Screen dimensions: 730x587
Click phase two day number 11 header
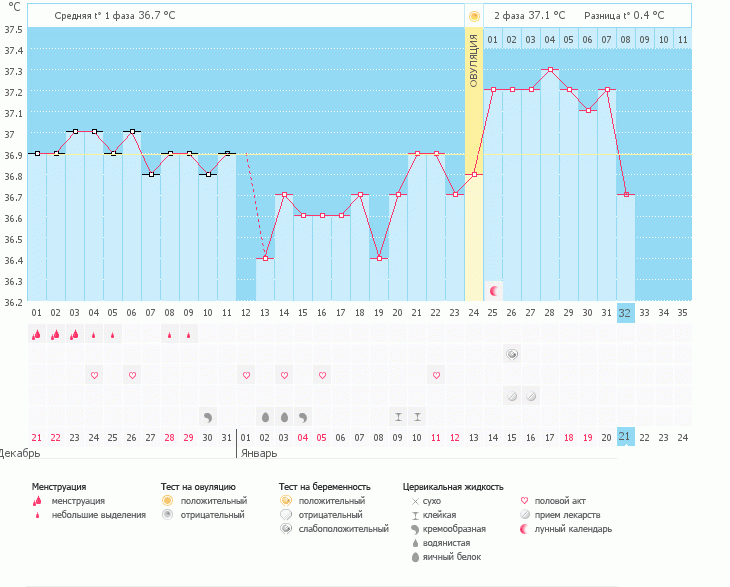[683, 40]
